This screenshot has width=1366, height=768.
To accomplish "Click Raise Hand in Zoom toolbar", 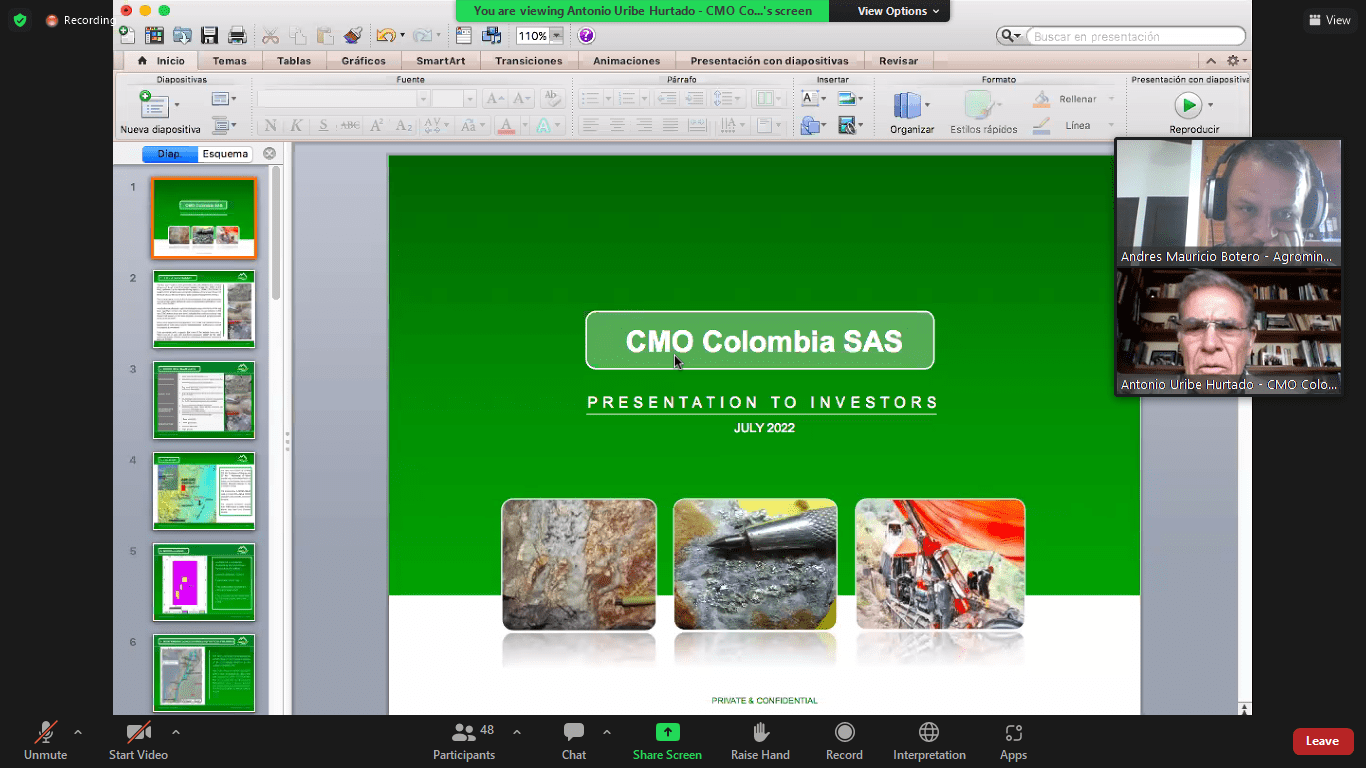I will pos(760,742).
